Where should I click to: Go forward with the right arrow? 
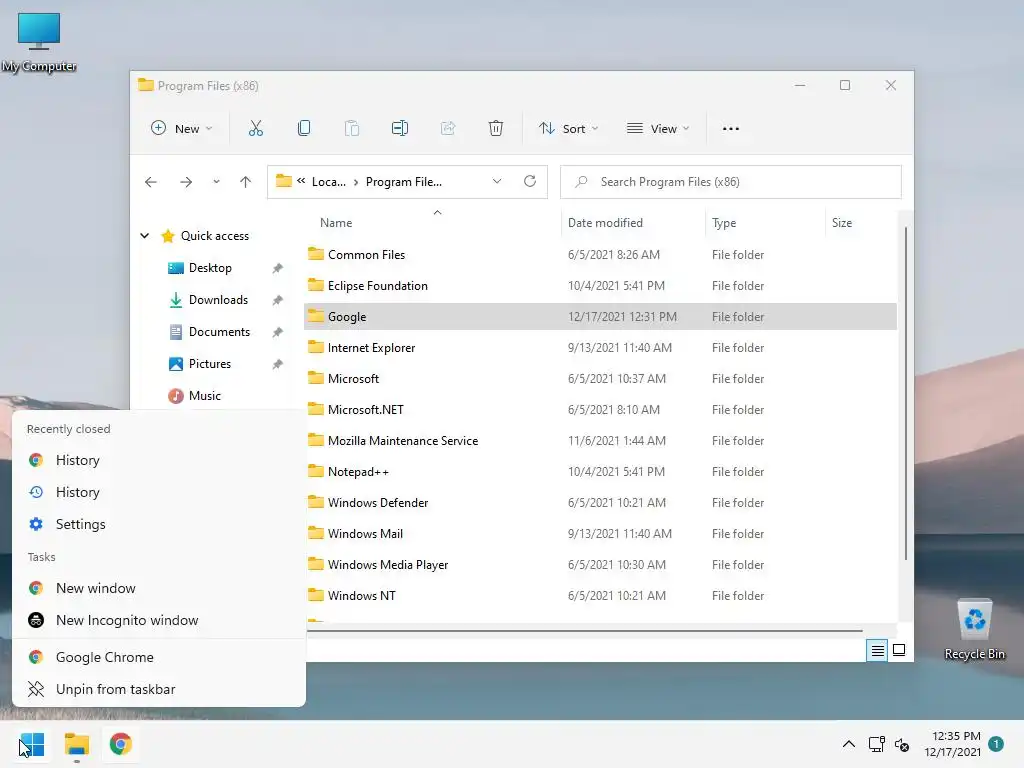(x=186, y=182)
